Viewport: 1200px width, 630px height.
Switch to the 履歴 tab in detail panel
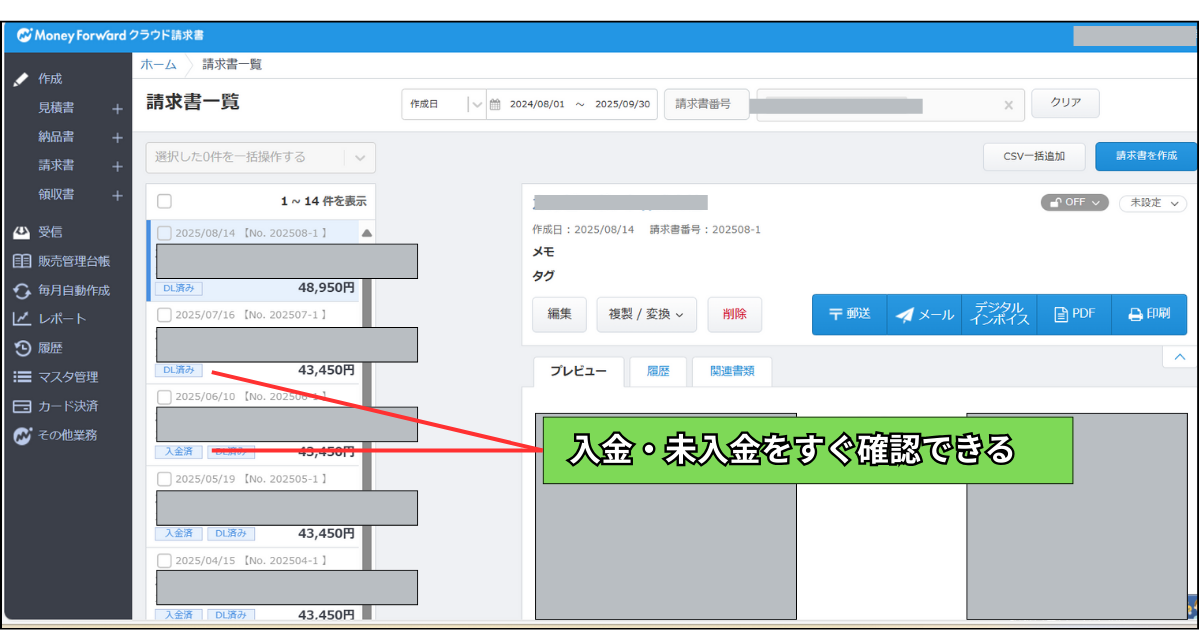click(x=658, y=371)
